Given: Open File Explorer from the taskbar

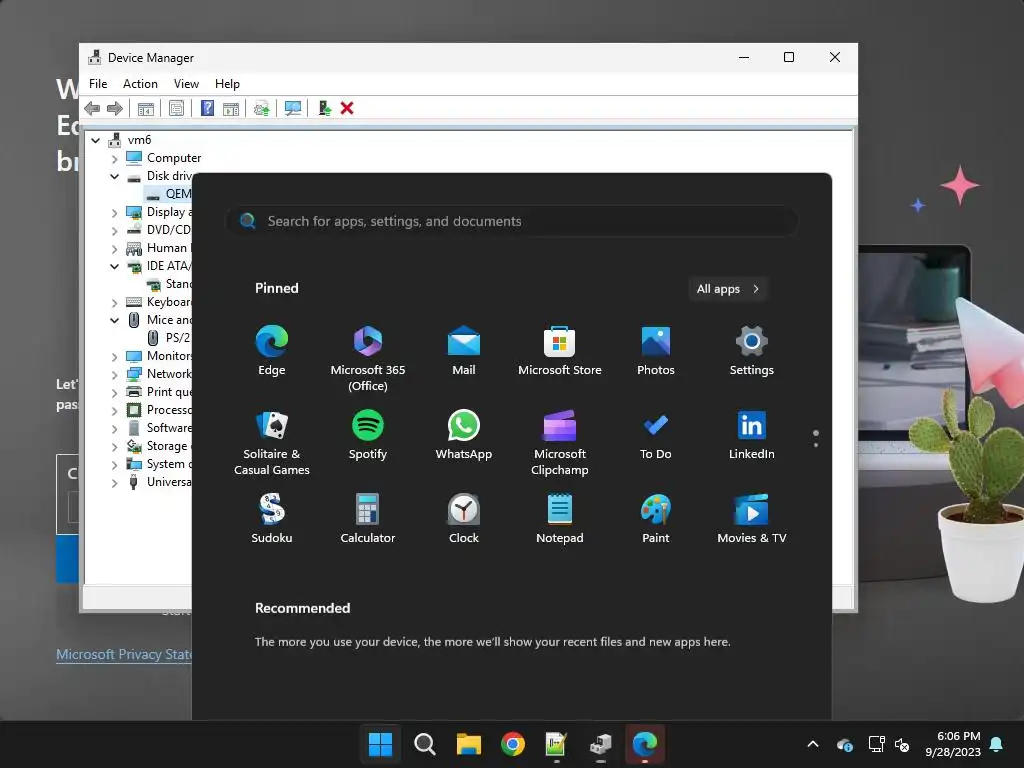Looking at the screenshot, I should point(468,744).
